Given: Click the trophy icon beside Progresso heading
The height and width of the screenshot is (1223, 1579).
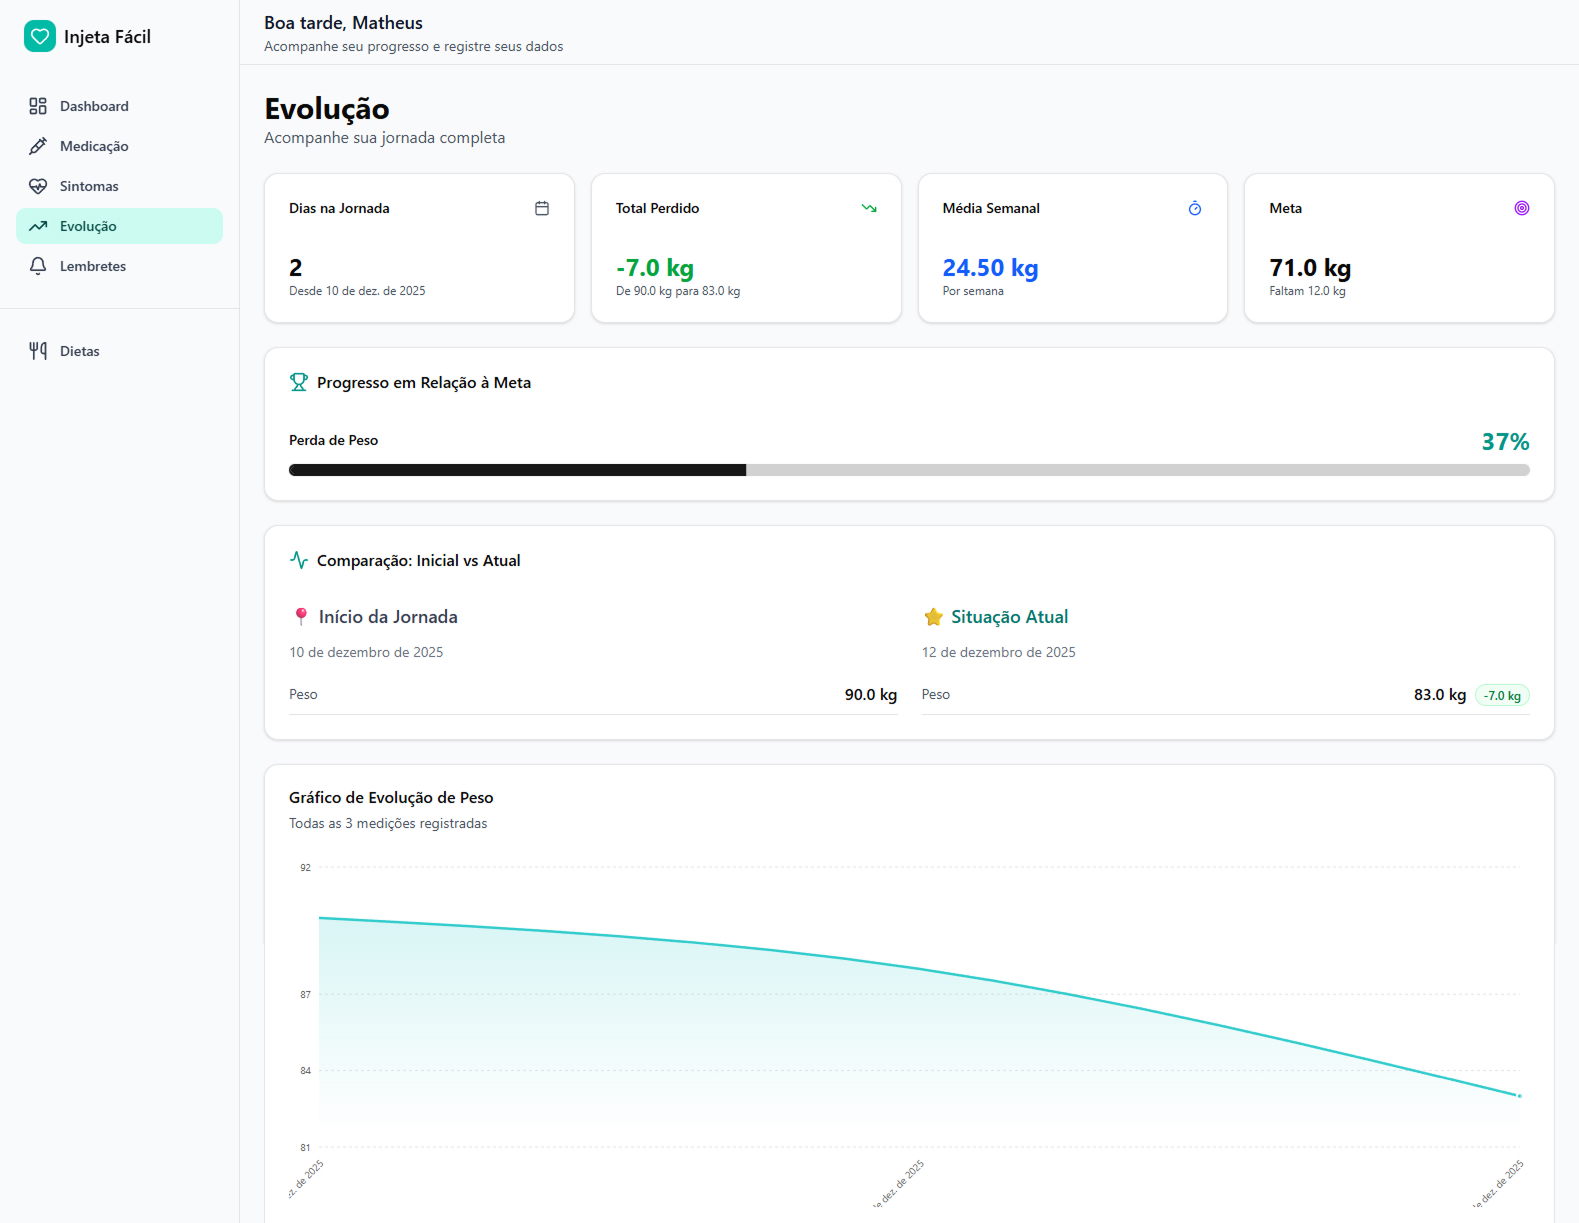Looking at the screenshot, I should [x=299, y=382].
